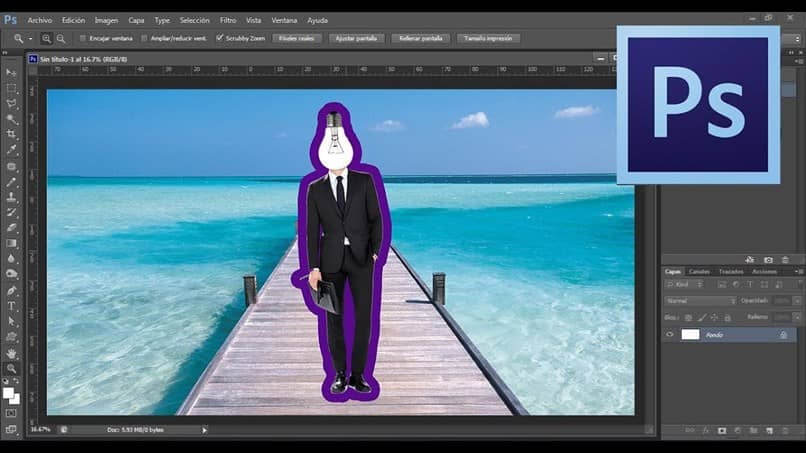Switch to the Canales tab
This screenshot has height=453, width=806.
(x=699, y=271)
